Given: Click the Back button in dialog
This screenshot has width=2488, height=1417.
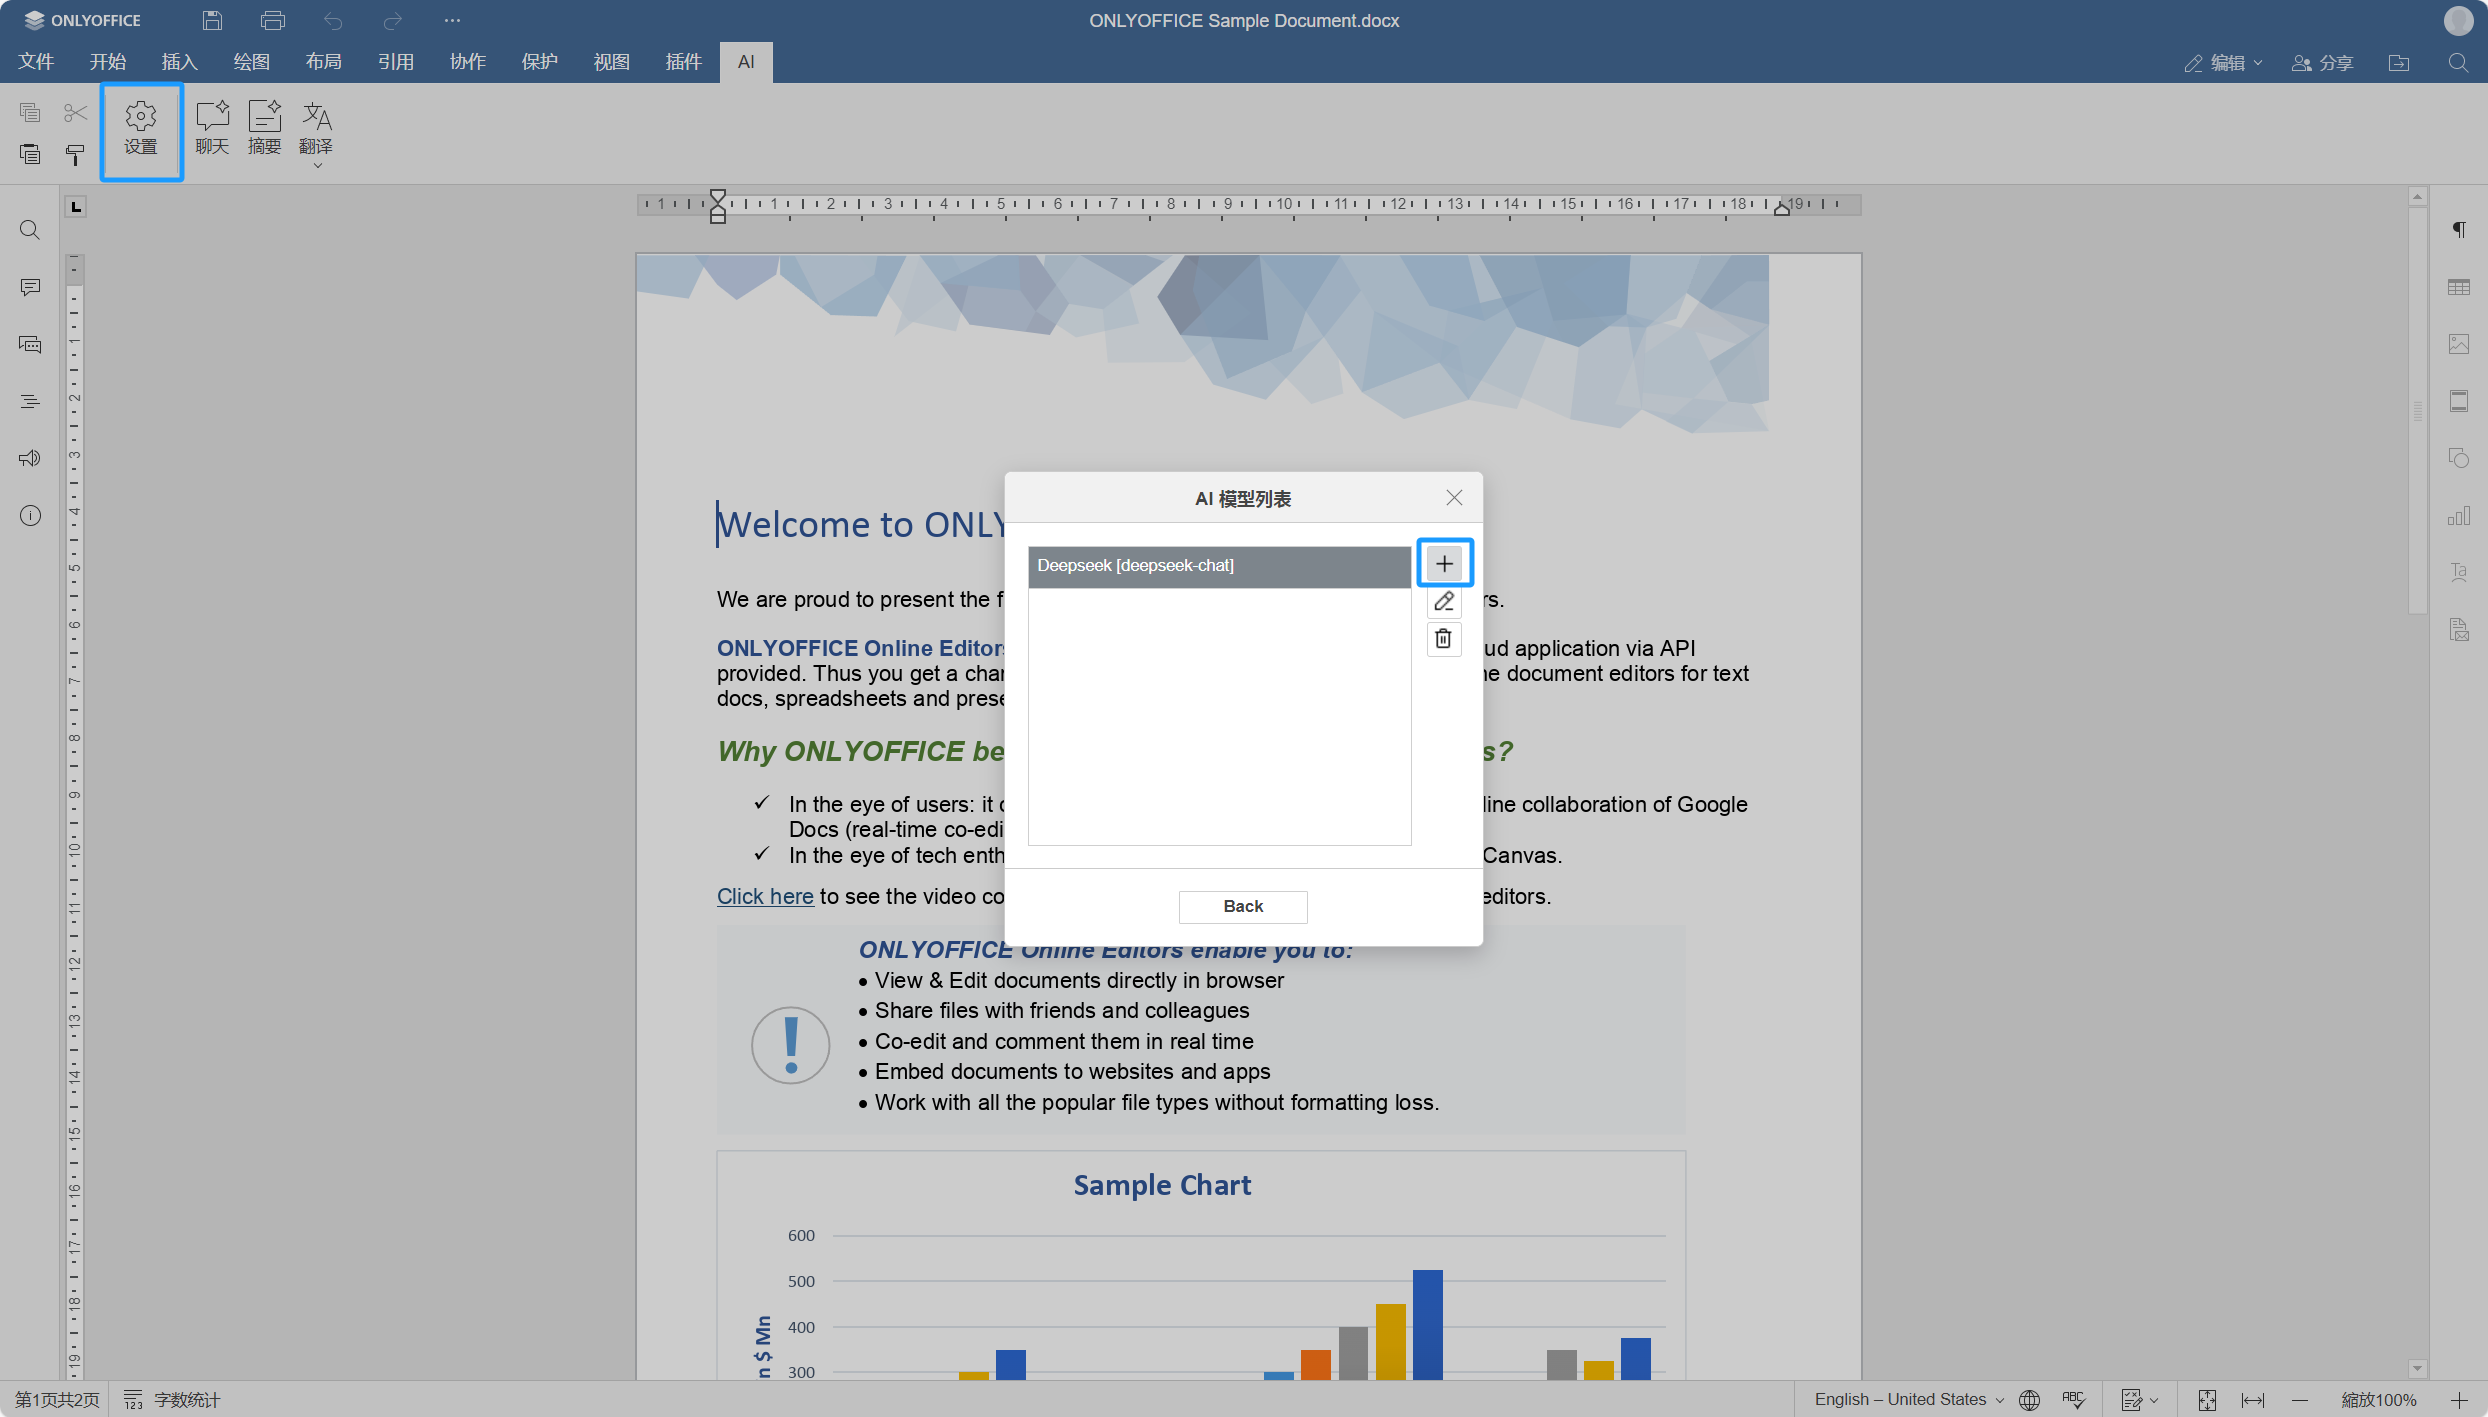Looking at the screenshot, I should (1242, 906).
